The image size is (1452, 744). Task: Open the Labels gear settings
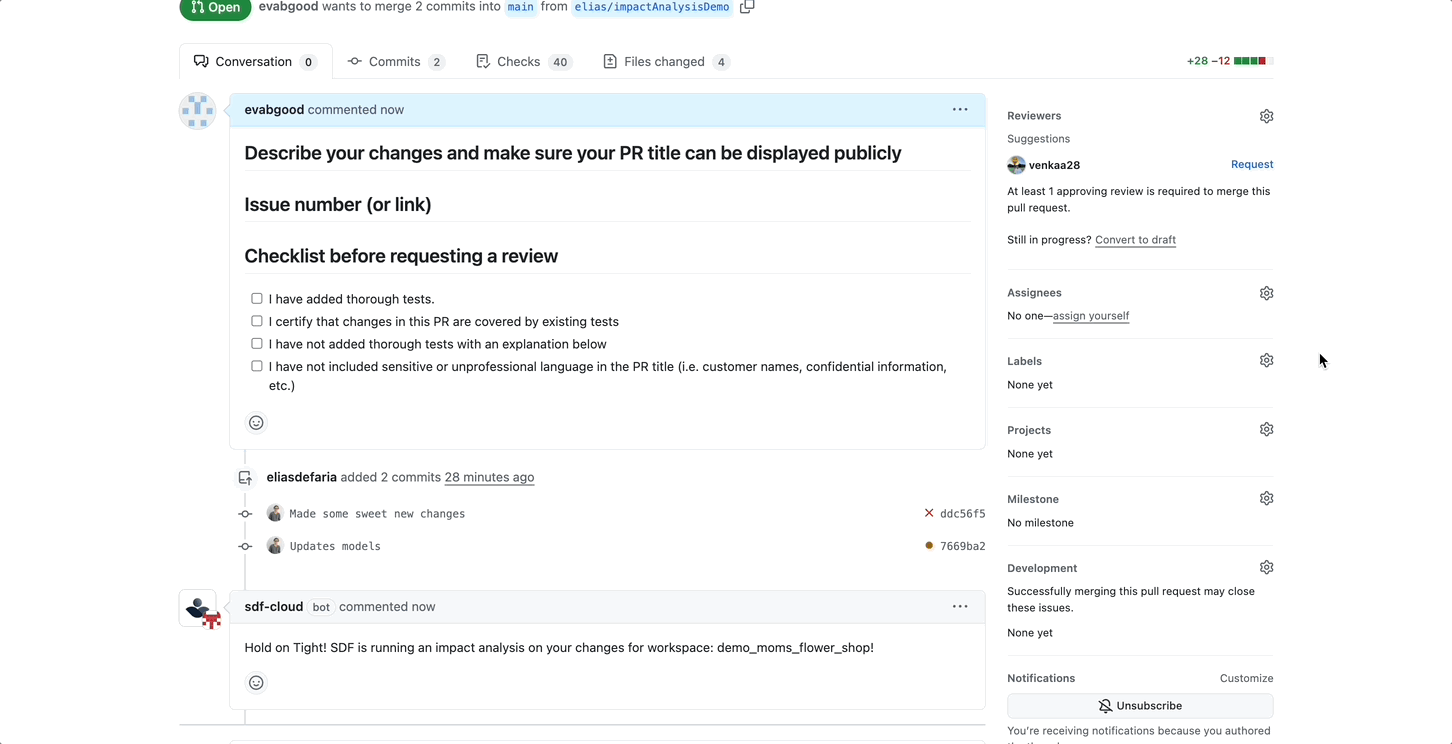tap(1266, 360)
